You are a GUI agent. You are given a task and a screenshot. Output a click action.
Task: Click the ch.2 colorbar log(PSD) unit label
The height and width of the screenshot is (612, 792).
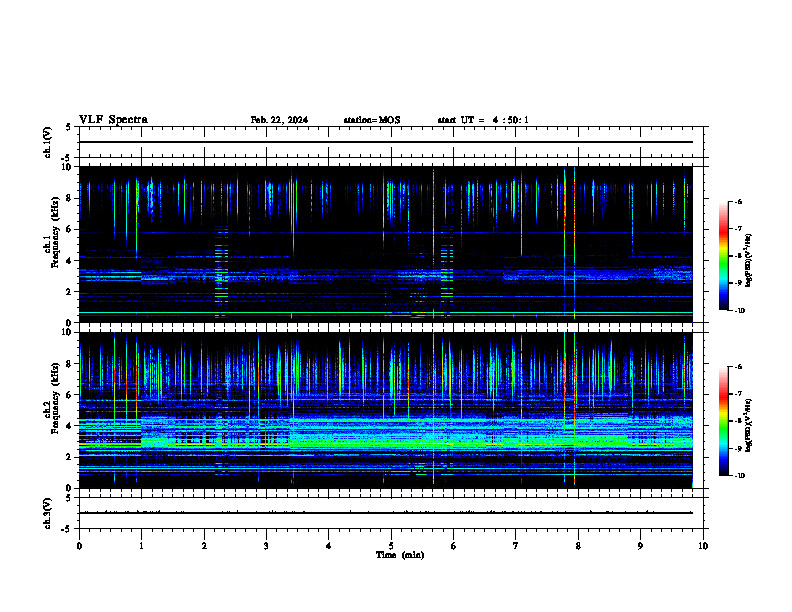coord(748,425)
